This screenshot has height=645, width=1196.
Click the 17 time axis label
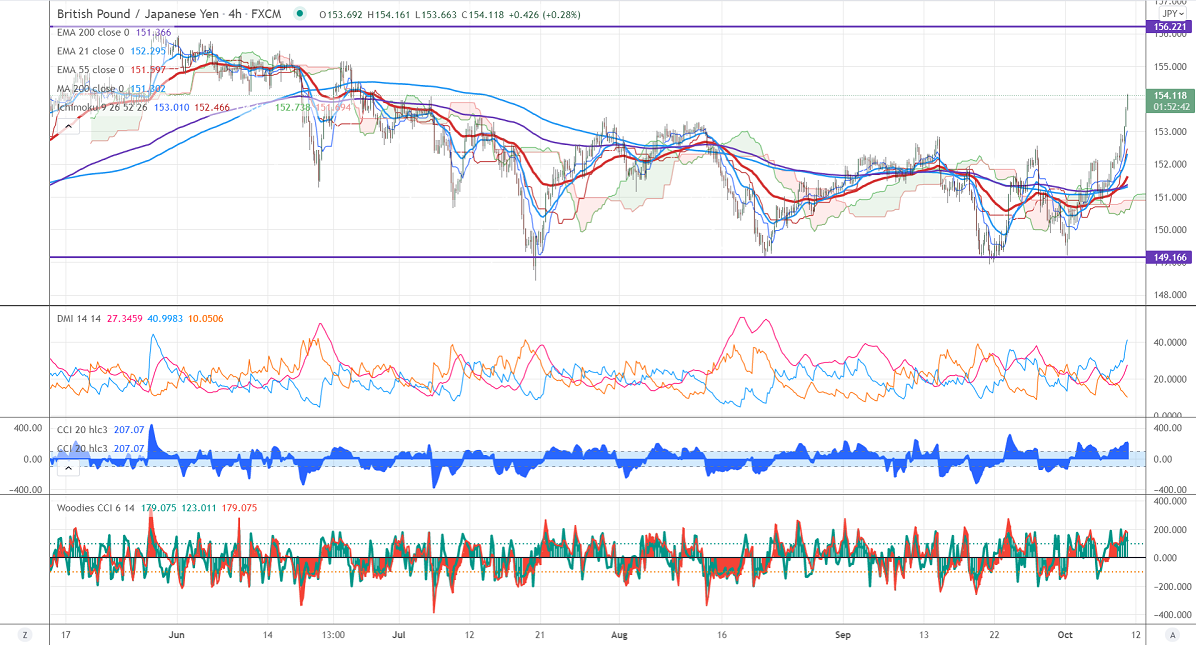click(x=66, y=635)
